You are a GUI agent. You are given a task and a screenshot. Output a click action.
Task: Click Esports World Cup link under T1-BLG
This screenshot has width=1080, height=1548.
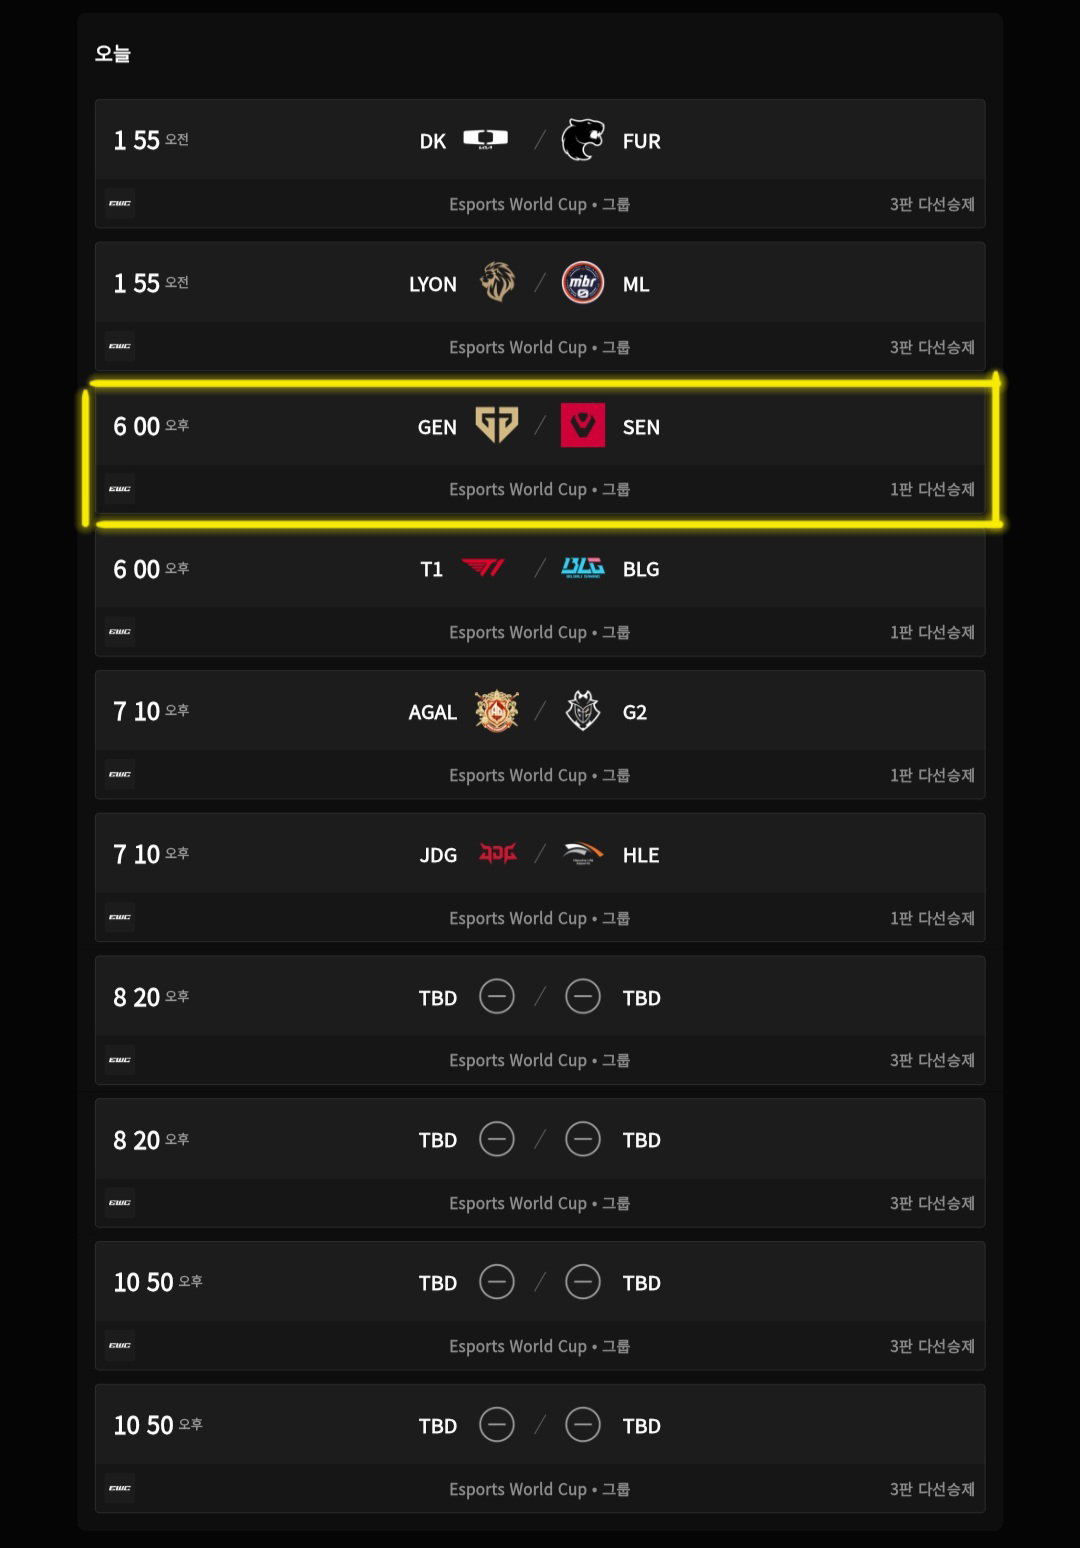[539, 632]
